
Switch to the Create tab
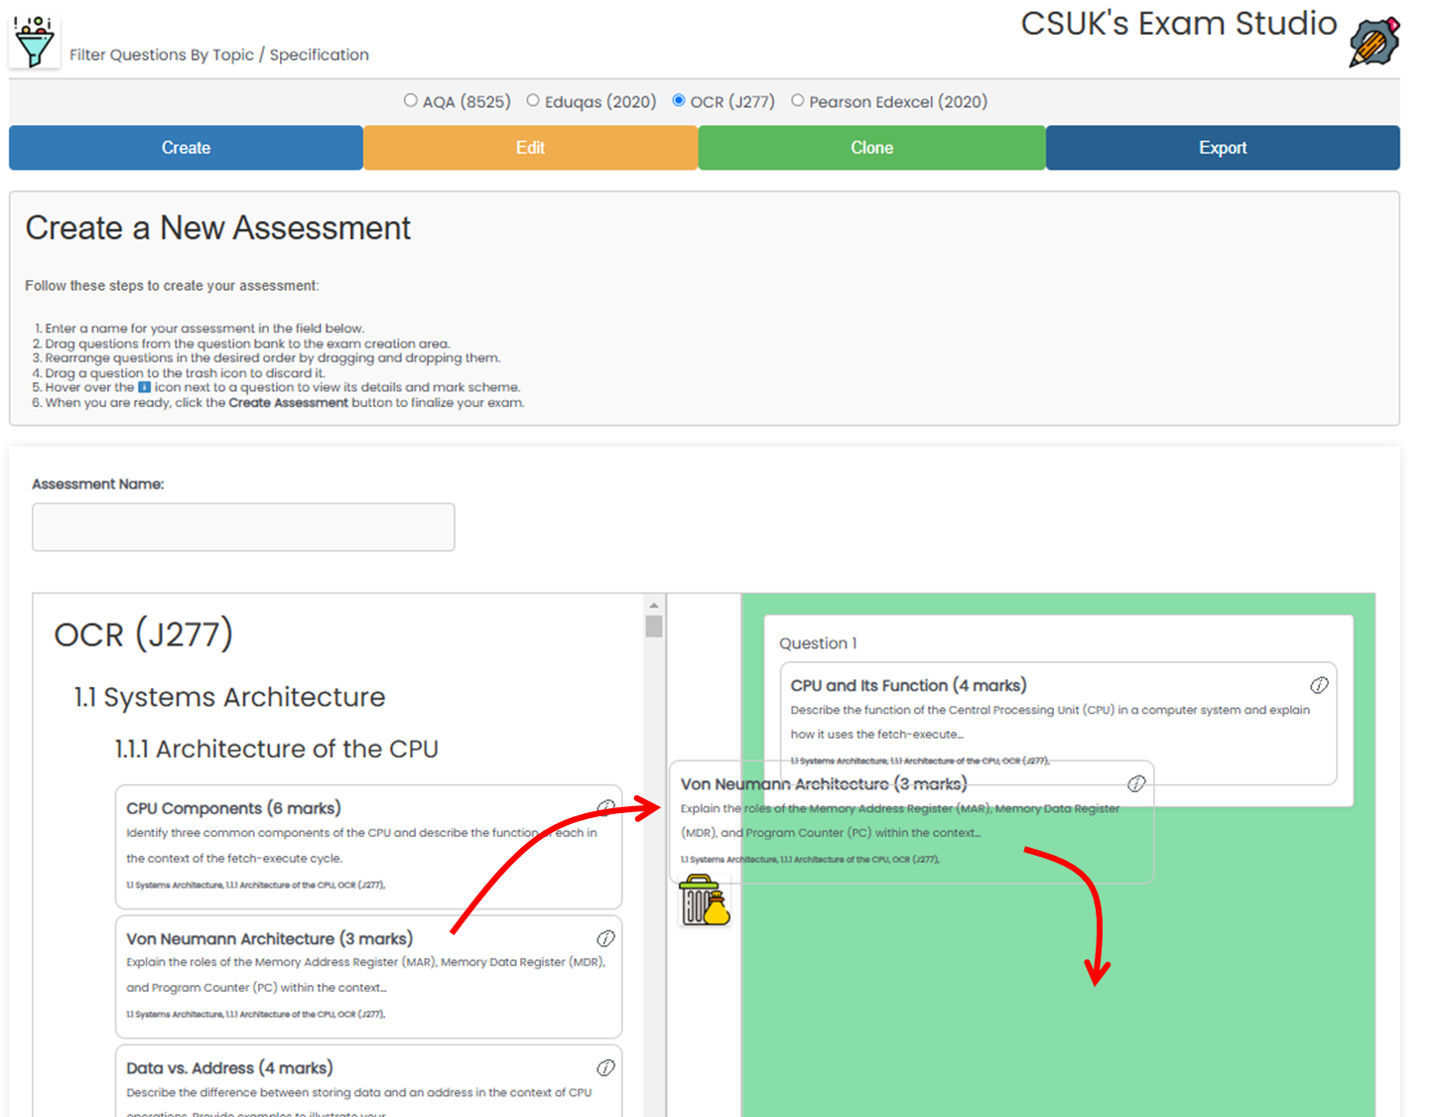point(186,148)
